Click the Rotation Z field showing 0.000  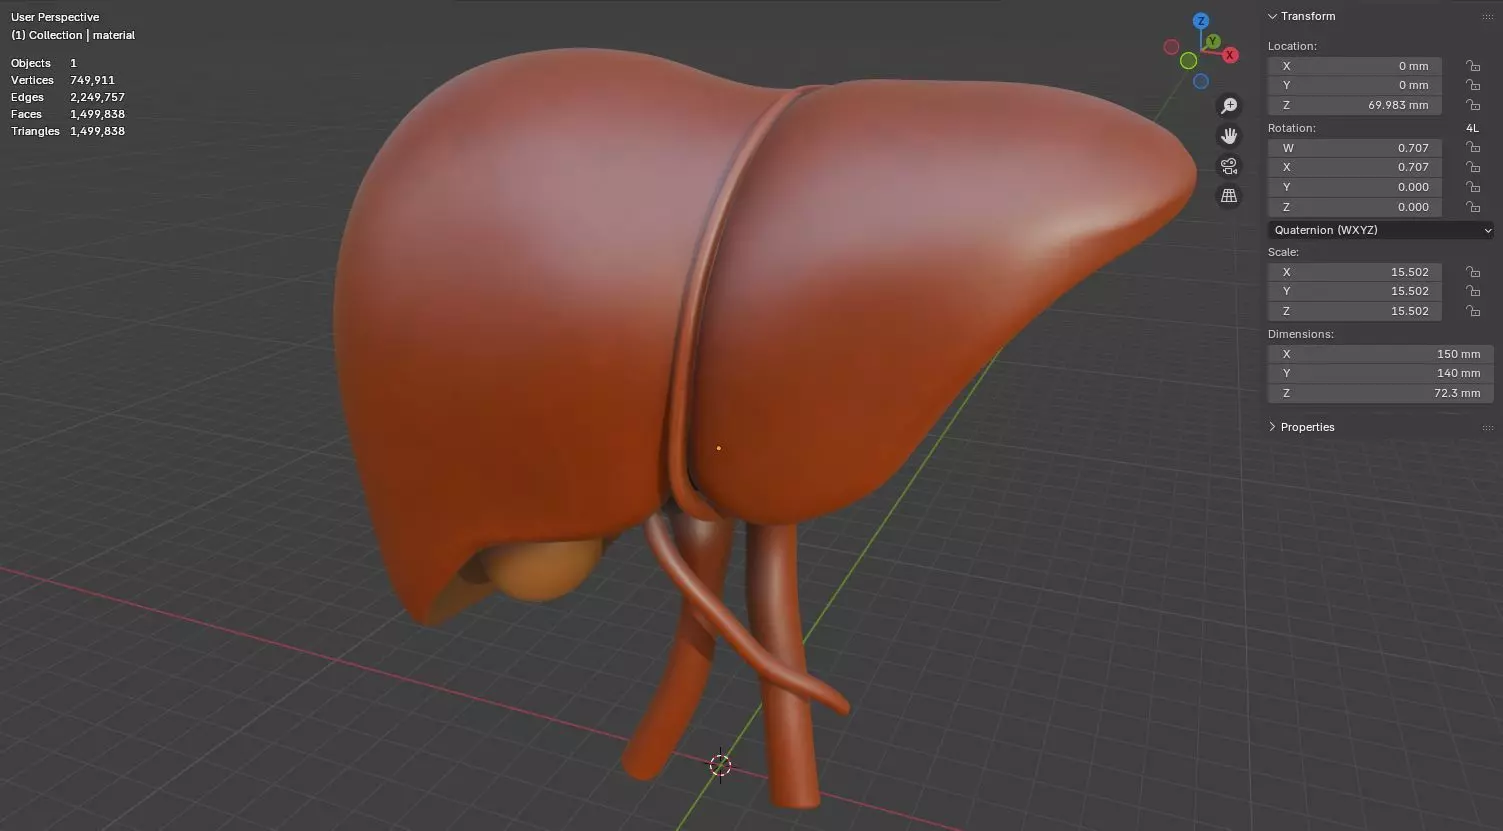click(1355, 207)
